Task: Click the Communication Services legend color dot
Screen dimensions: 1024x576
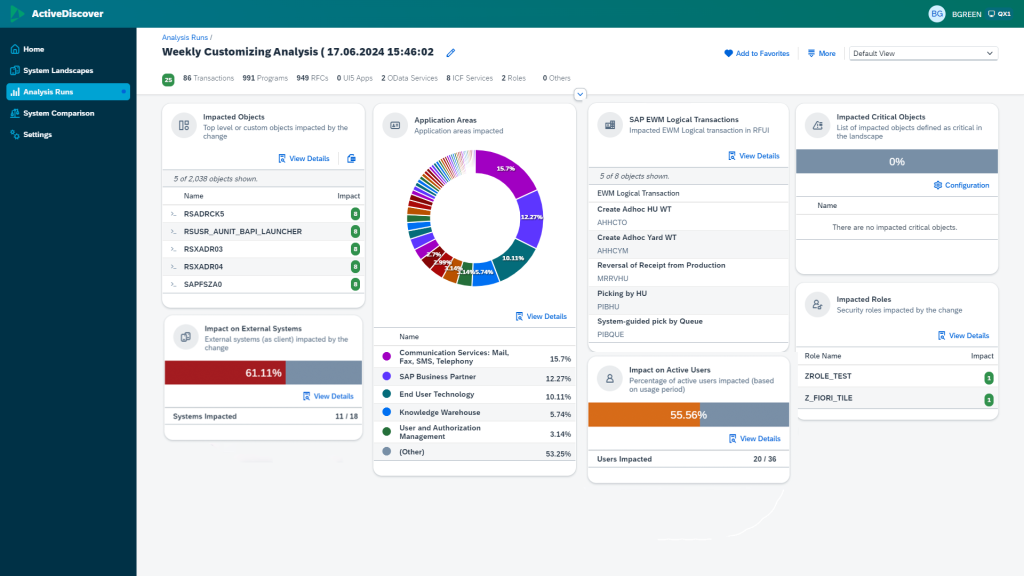Action: point(387,357)
